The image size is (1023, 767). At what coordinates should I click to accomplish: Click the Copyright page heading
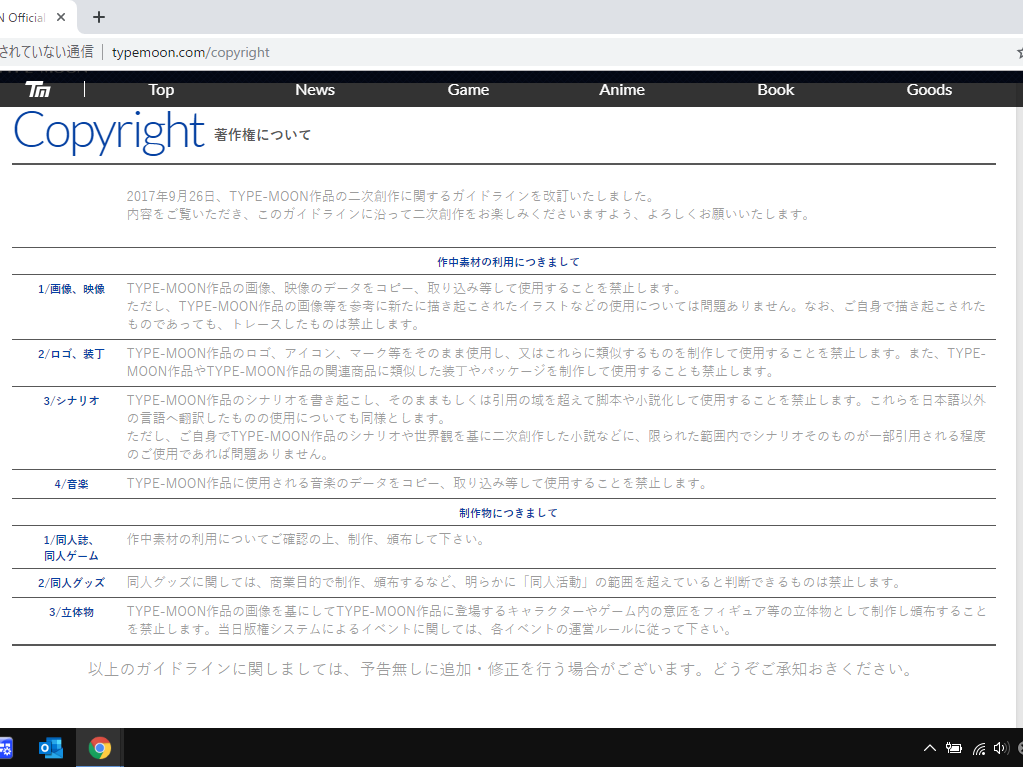(108, 131)
